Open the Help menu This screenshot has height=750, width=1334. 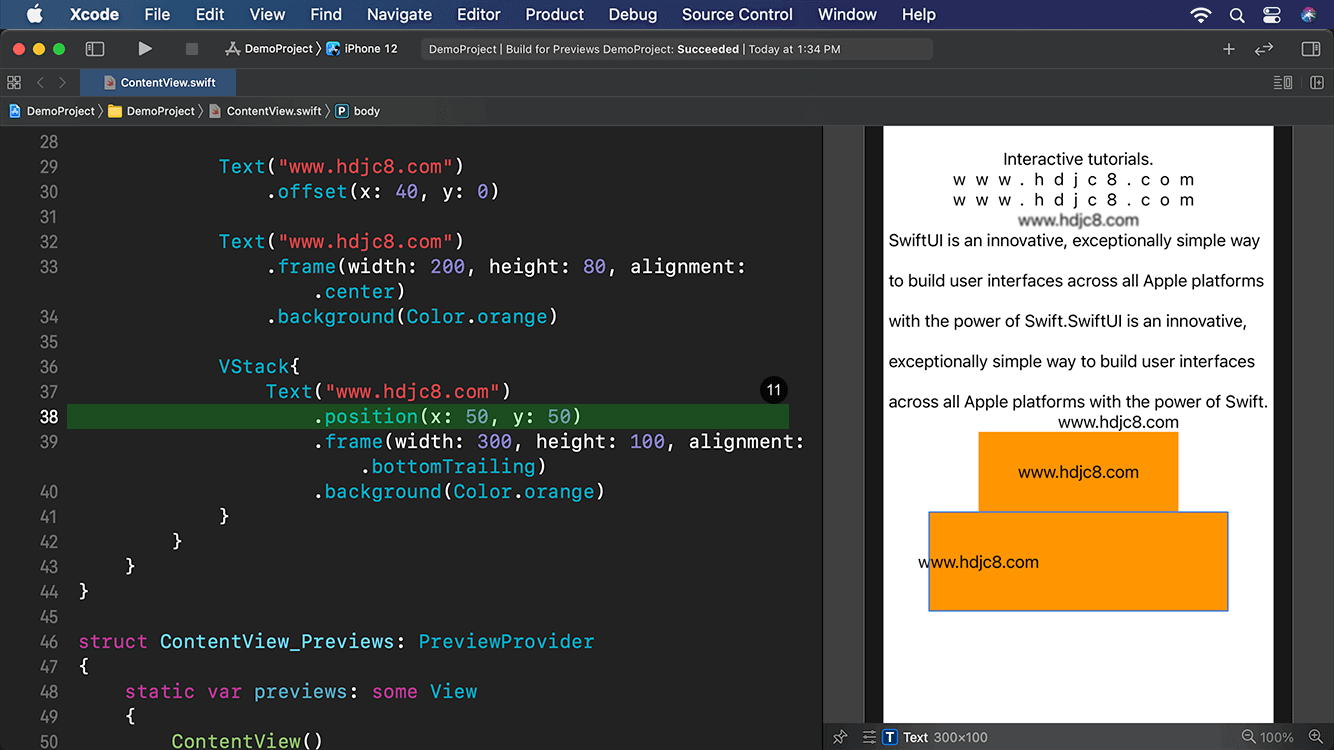click(x=919, y=14)
